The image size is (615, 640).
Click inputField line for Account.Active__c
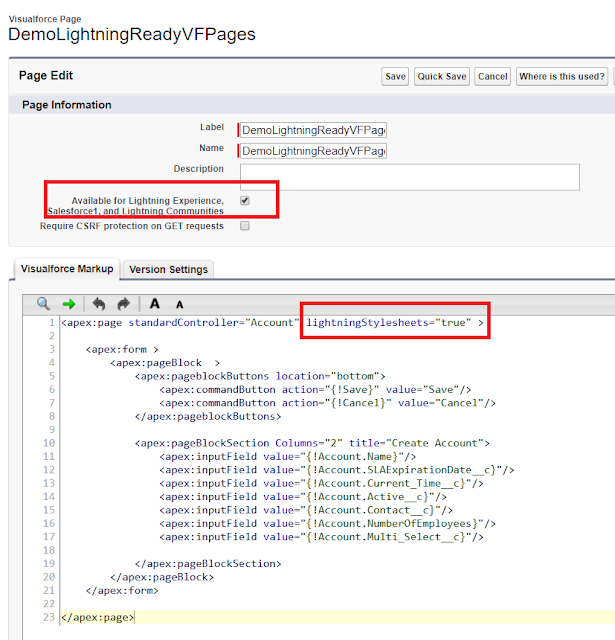tap(303, 497)
